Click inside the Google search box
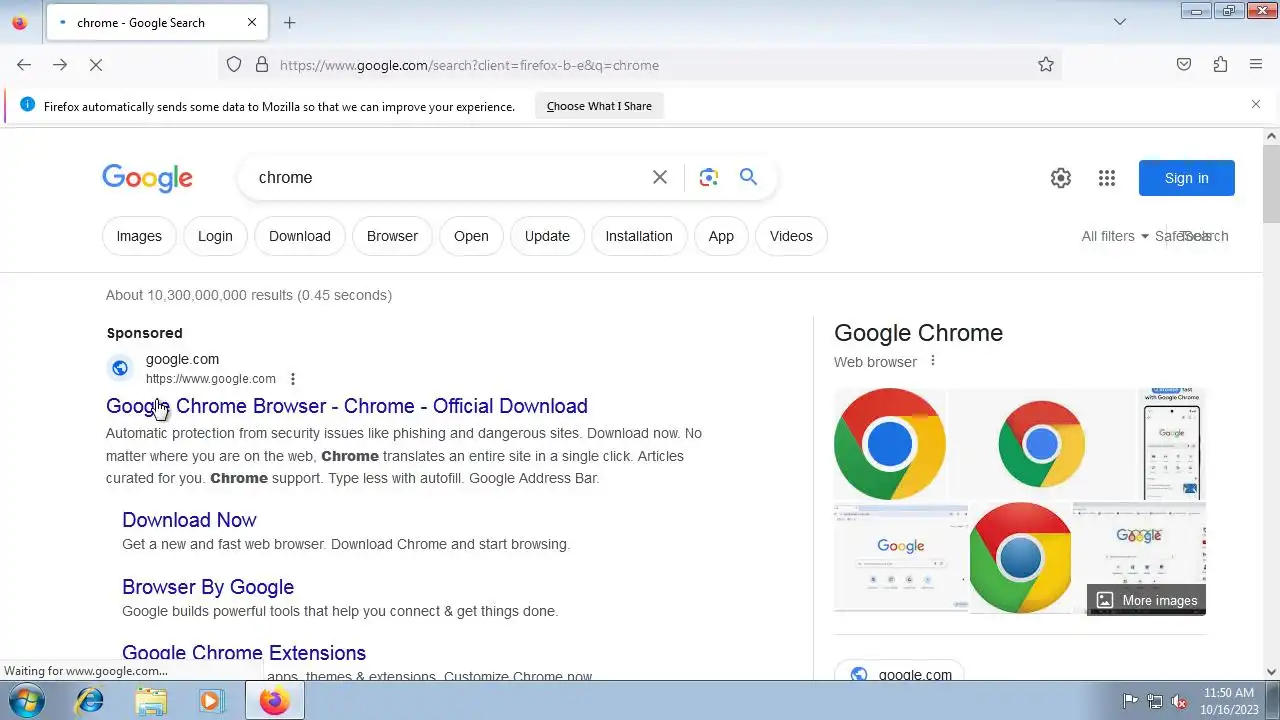The height and width of the screenshot is (720, 1280). (x=450, y=177)
